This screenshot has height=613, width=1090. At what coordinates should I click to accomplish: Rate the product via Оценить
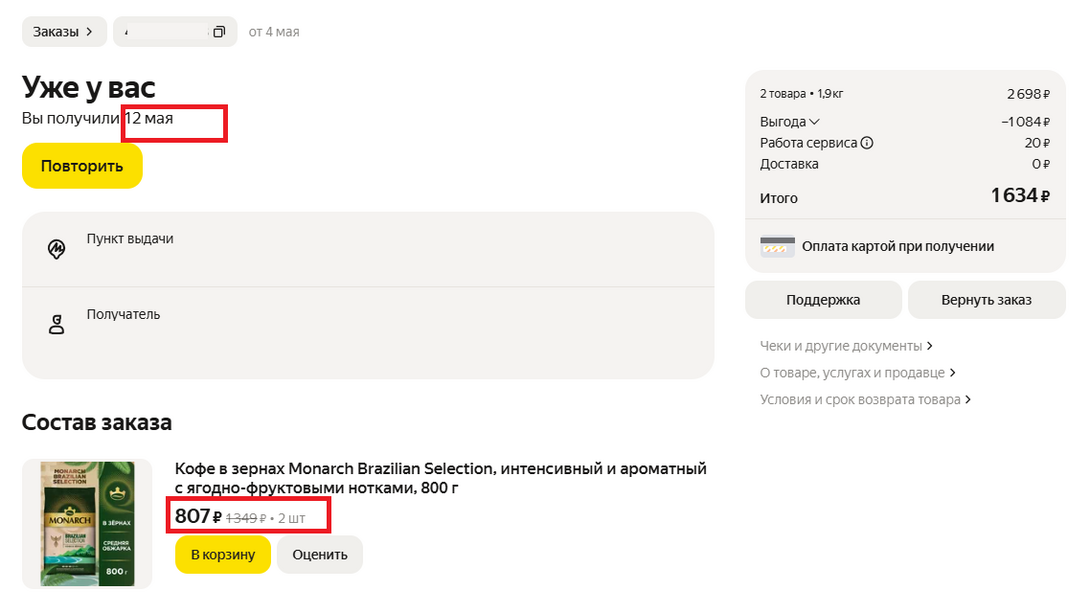tap(319, 555)
